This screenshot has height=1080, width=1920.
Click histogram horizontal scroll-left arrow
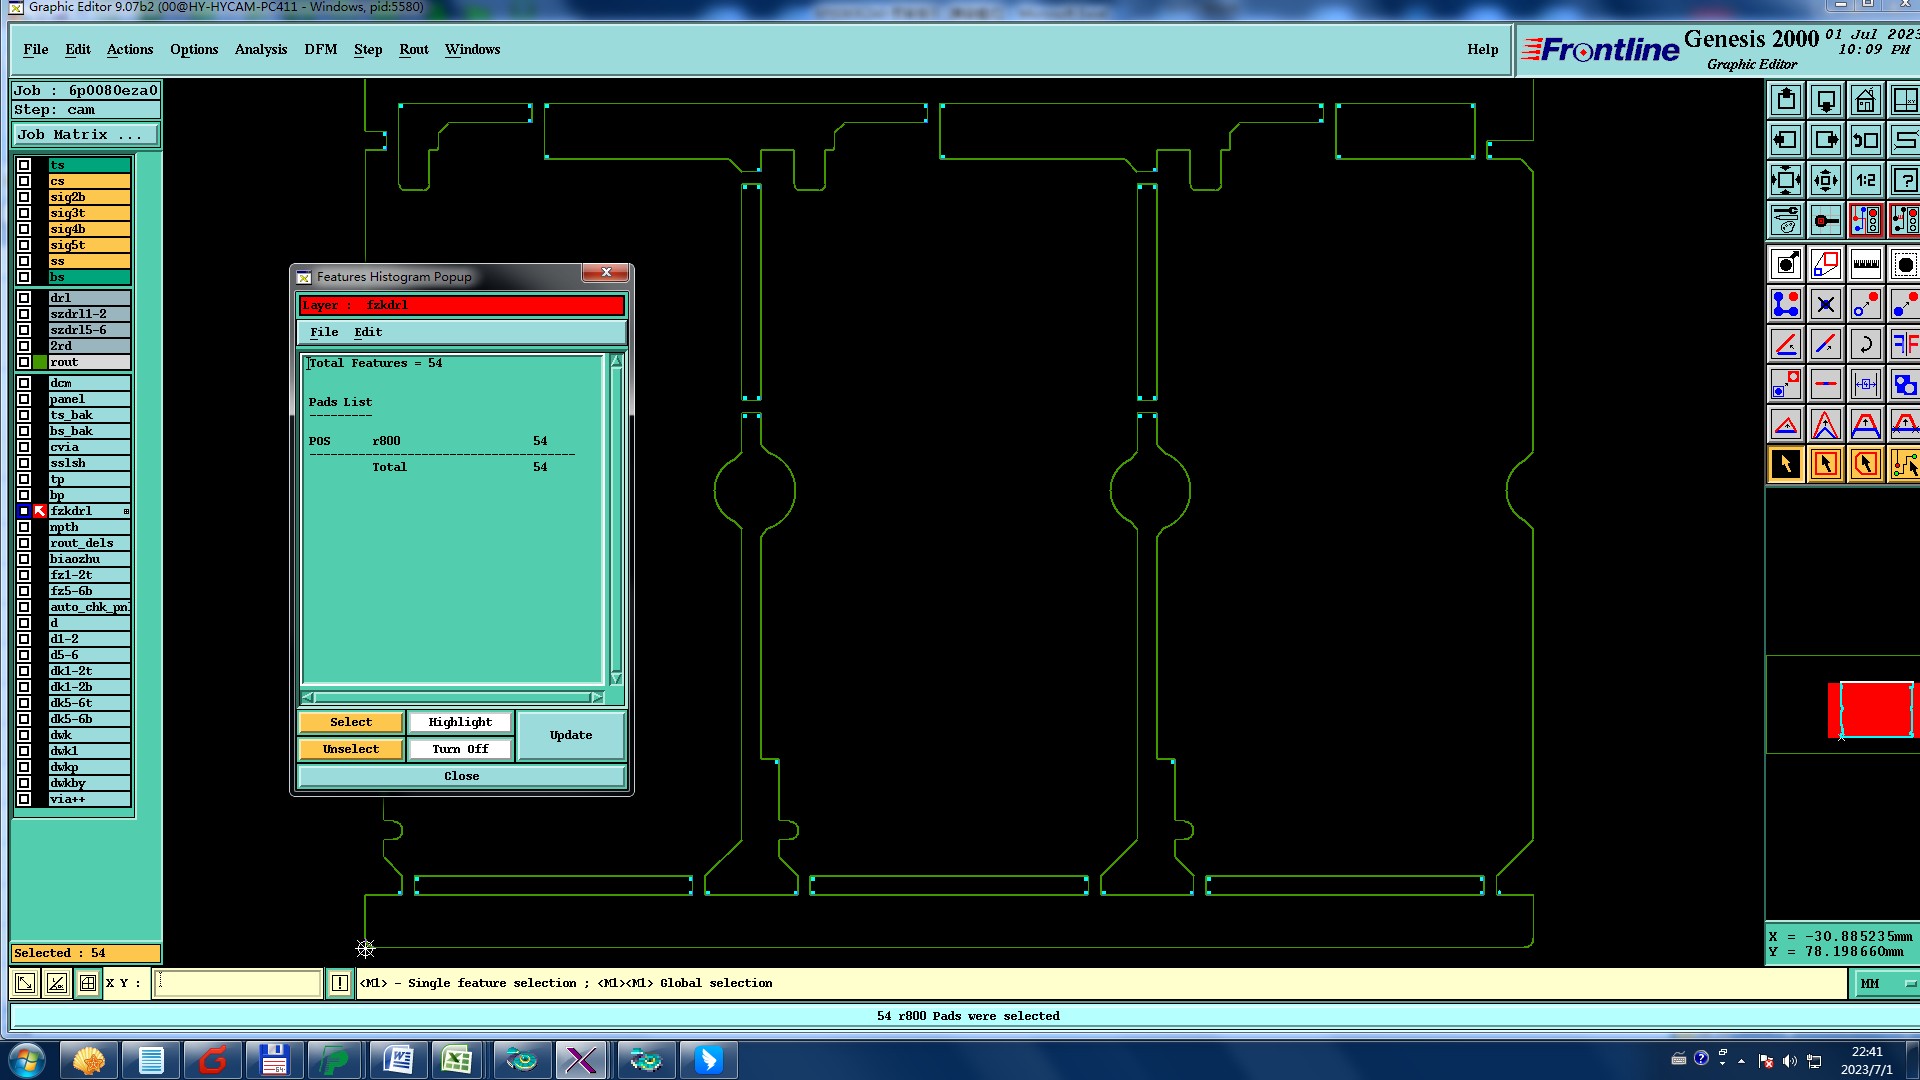click(308, 697)
